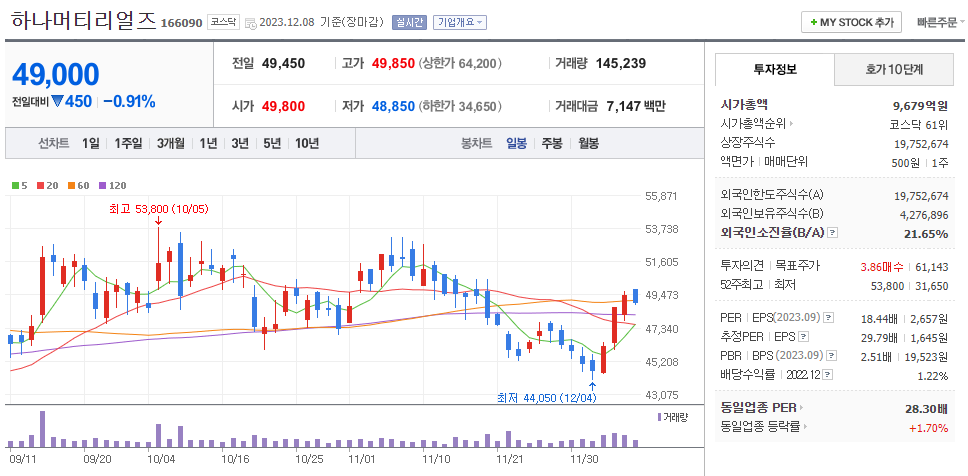Click the calendar clock icon beside 2023.12.08
This screenshot has width=968, height=476.
[251, 23]
